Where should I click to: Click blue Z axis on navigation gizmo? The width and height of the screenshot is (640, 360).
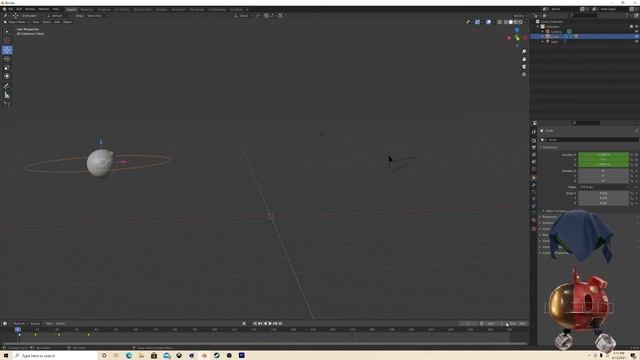[517, 30]
